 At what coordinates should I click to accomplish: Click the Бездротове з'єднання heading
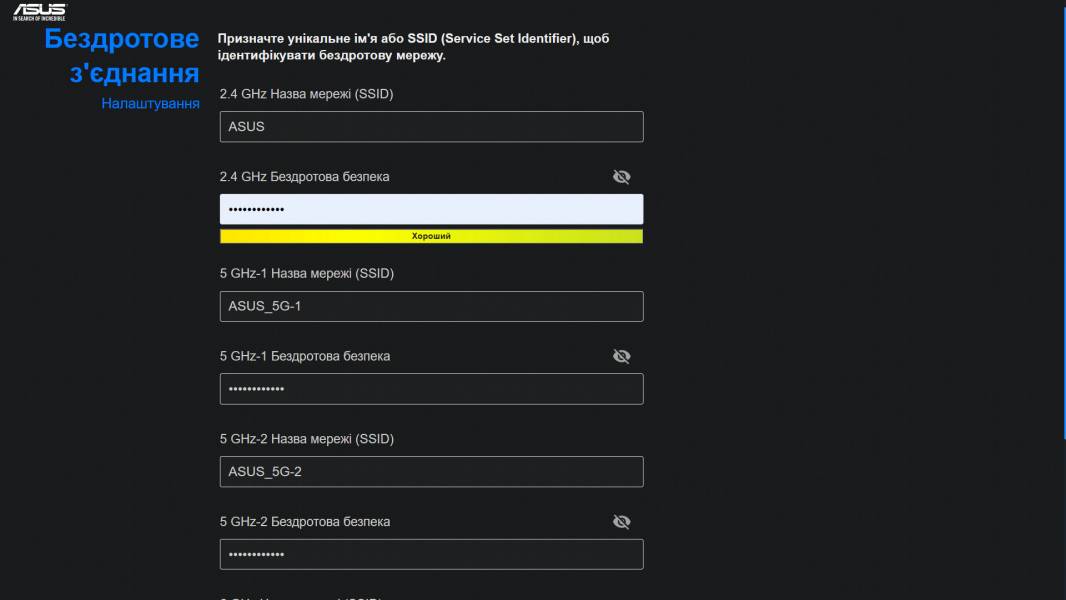tap(122, 56)
